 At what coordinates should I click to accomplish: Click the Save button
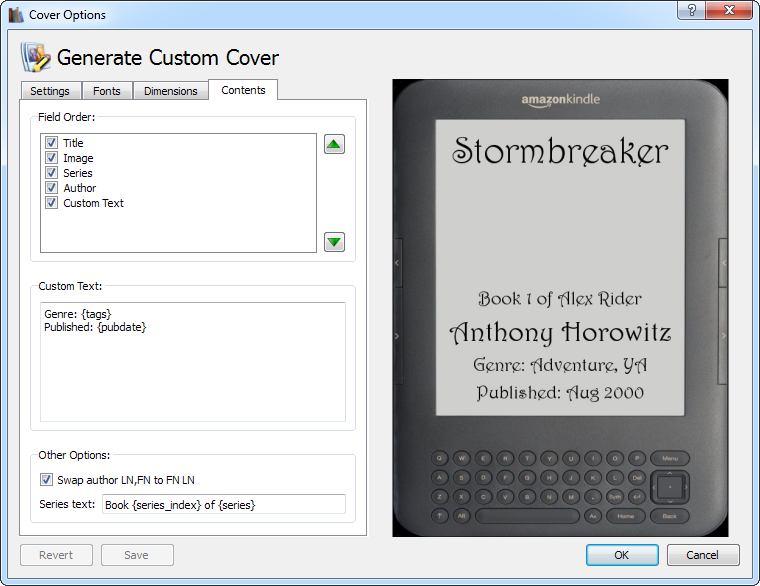pos(137,555)
